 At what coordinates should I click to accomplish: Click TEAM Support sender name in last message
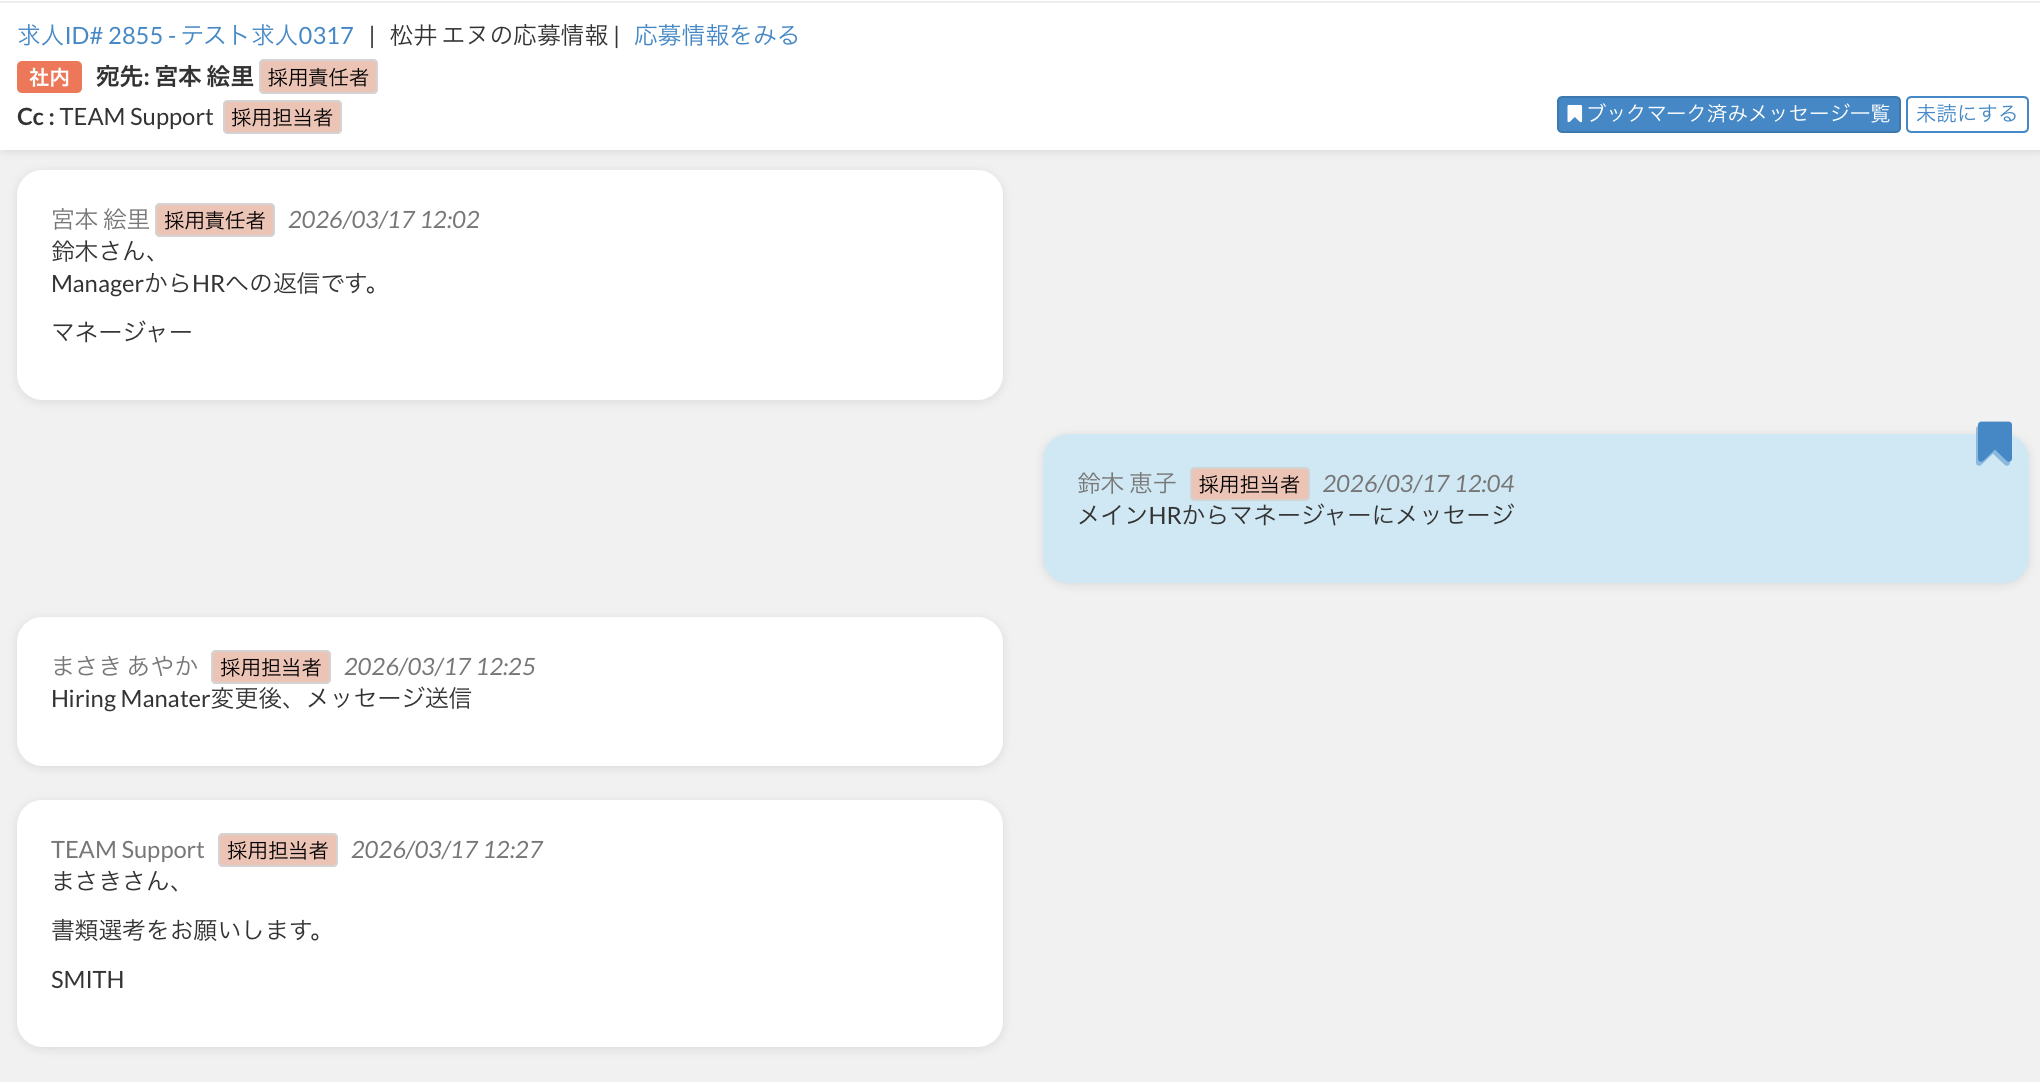[127, 850]
